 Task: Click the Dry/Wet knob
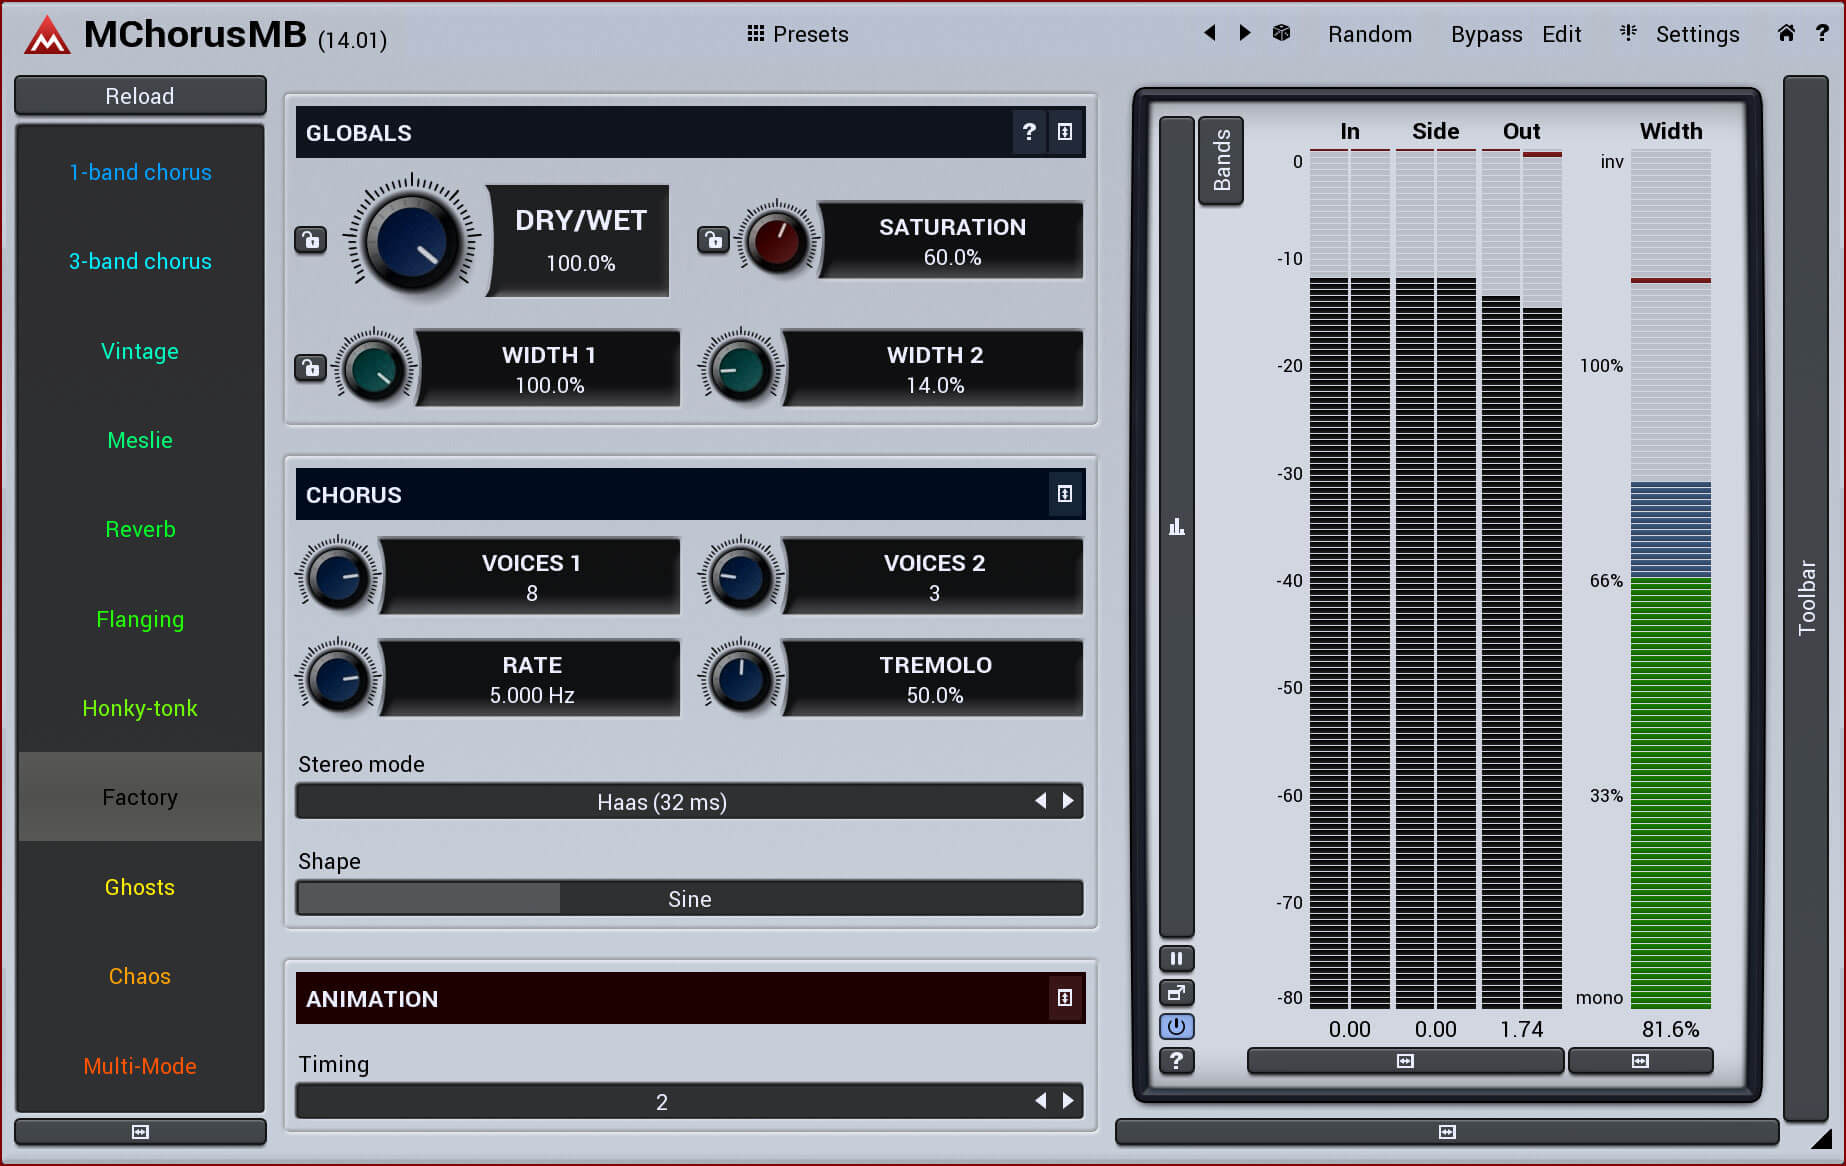click(412, 240)
